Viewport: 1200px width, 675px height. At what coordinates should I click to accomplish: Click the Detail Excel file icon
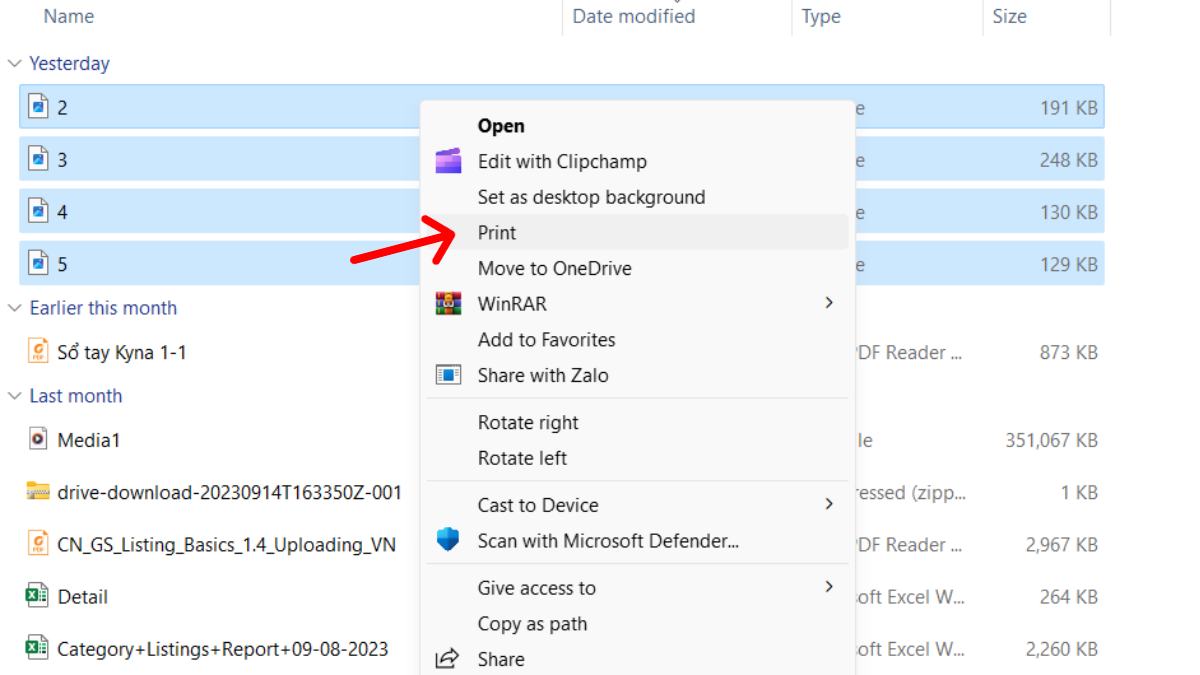[x=38, y=597]
